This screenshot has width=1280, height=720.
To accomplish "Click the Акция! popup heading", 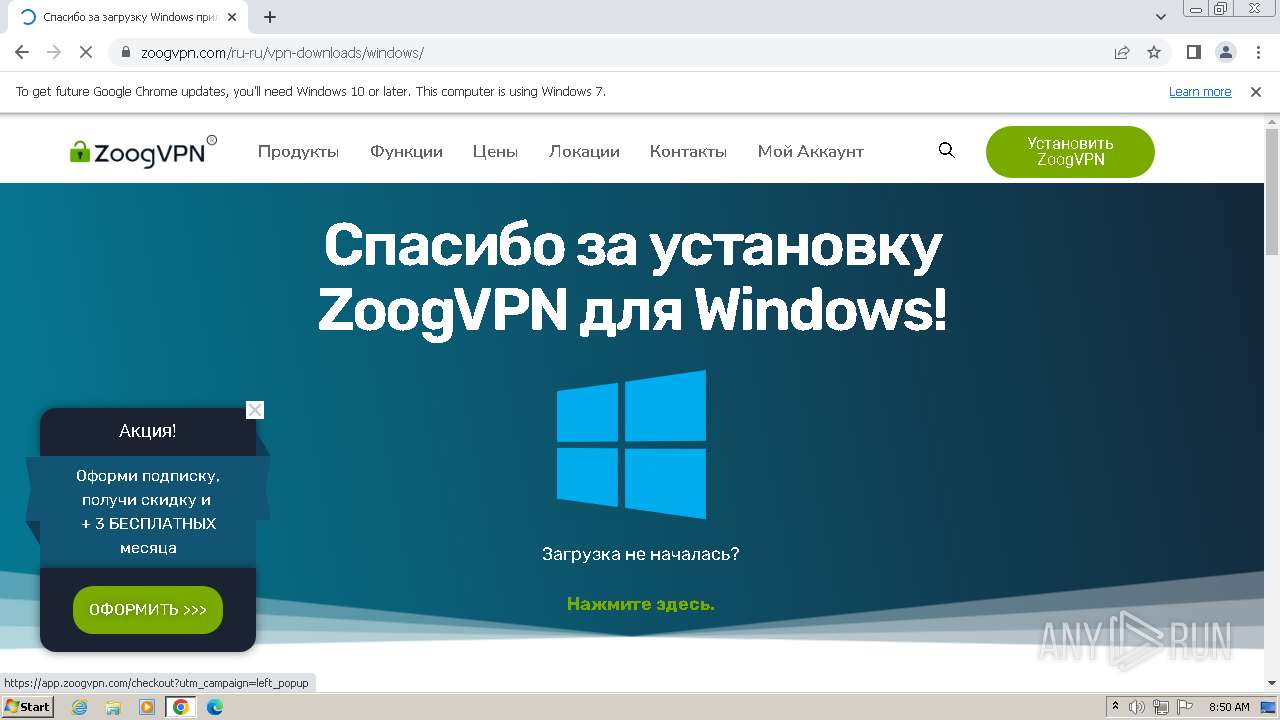I will coord(148,431).
